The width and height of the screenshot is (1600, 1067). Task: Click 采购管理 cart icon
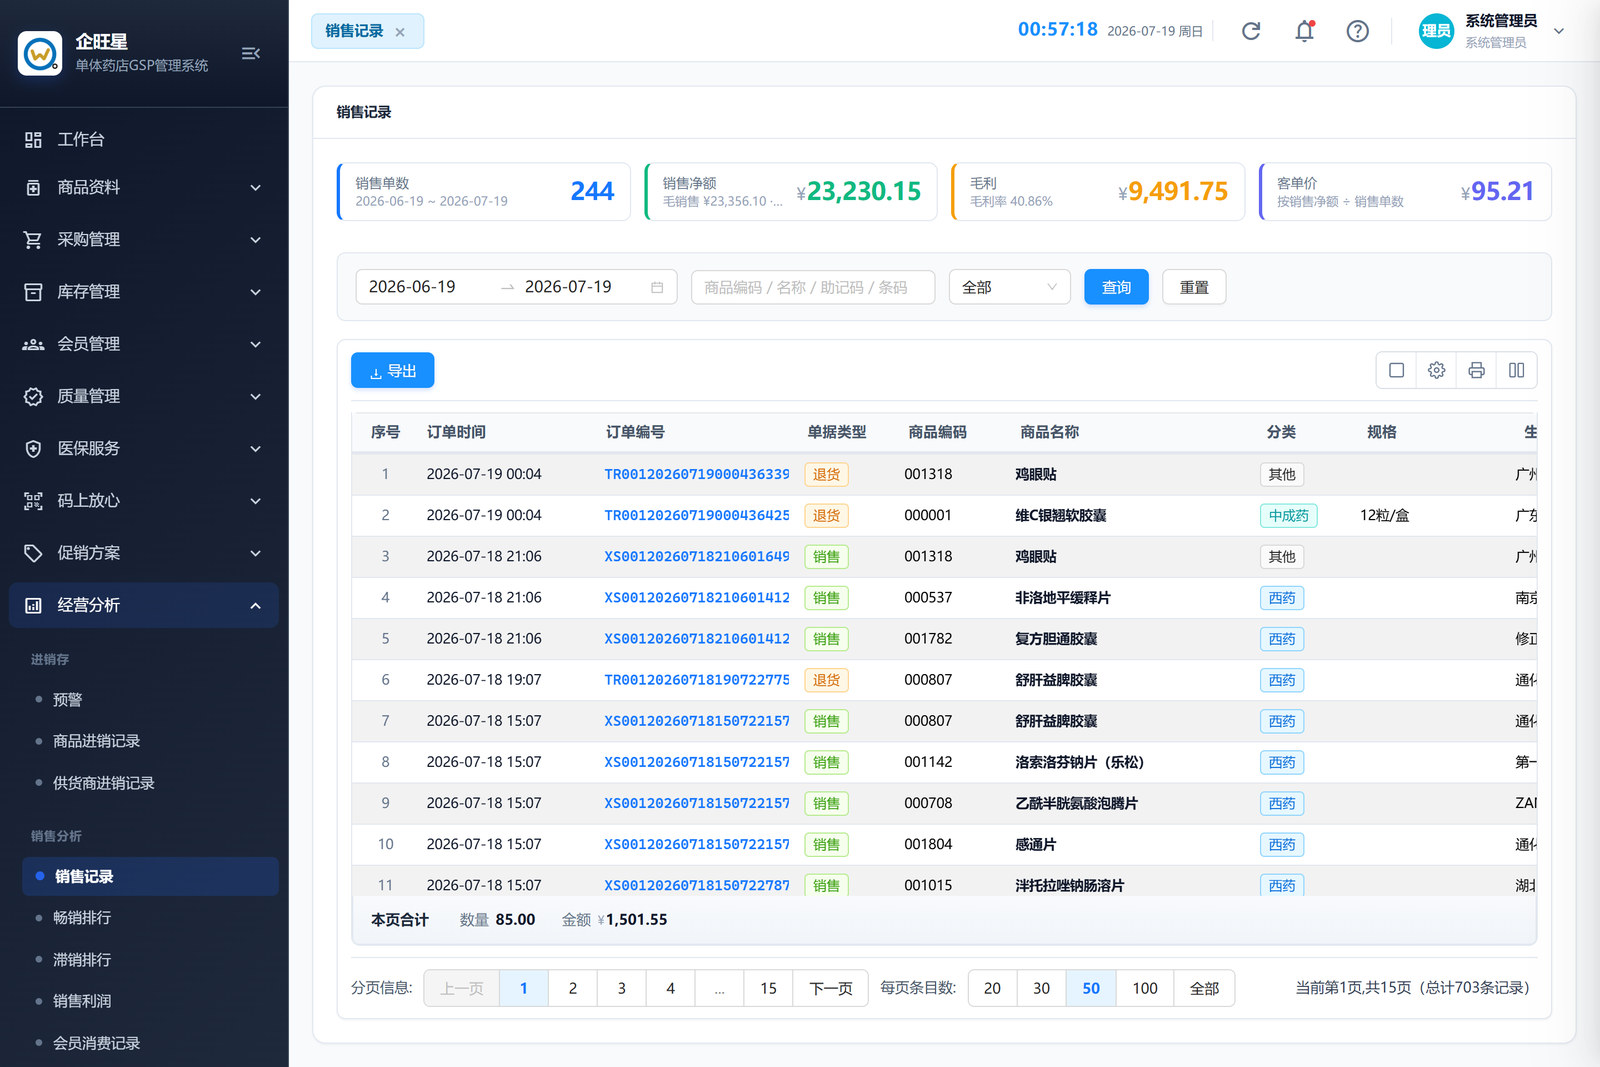33,240
